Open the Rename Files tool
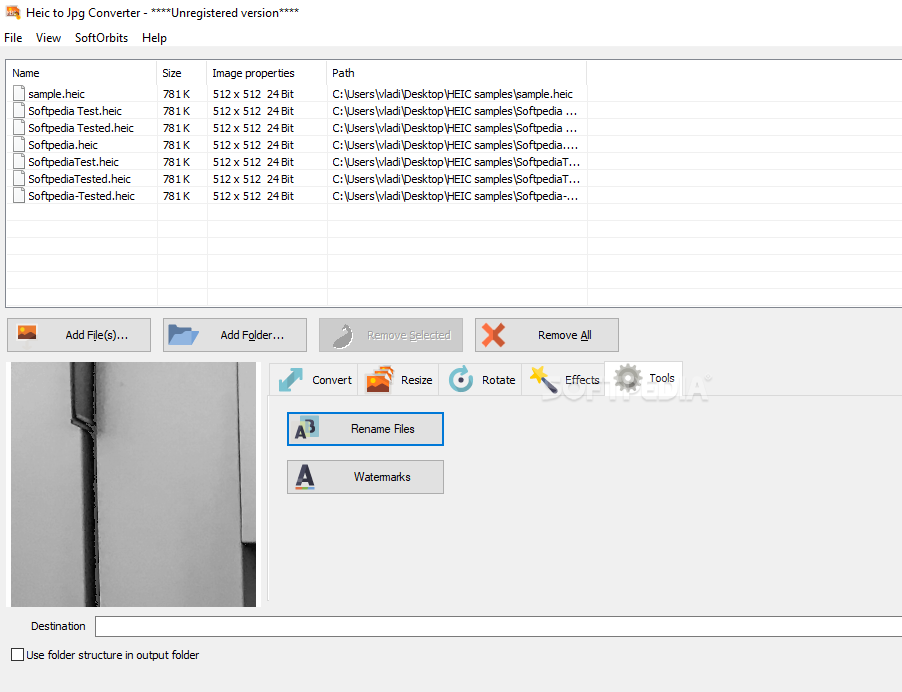This screenshot has width=902, height=692. pyautogui.click(x=365, y=429)
